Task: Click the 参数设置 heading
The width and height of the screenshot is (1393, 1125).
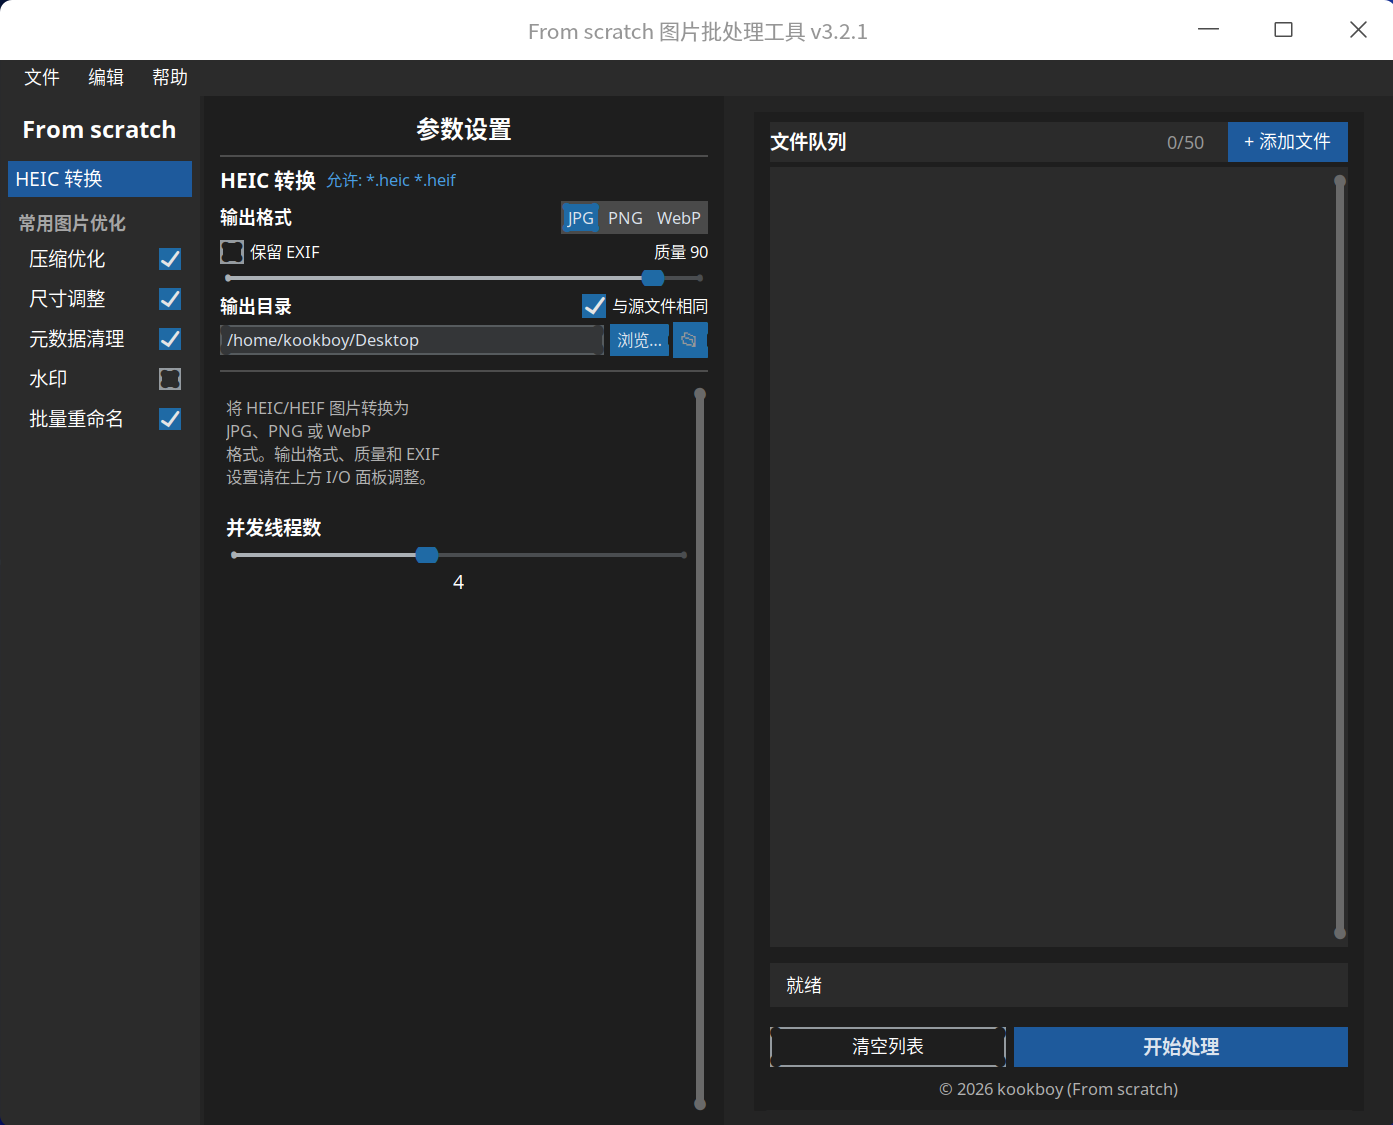Action: [x=464, y=129]
